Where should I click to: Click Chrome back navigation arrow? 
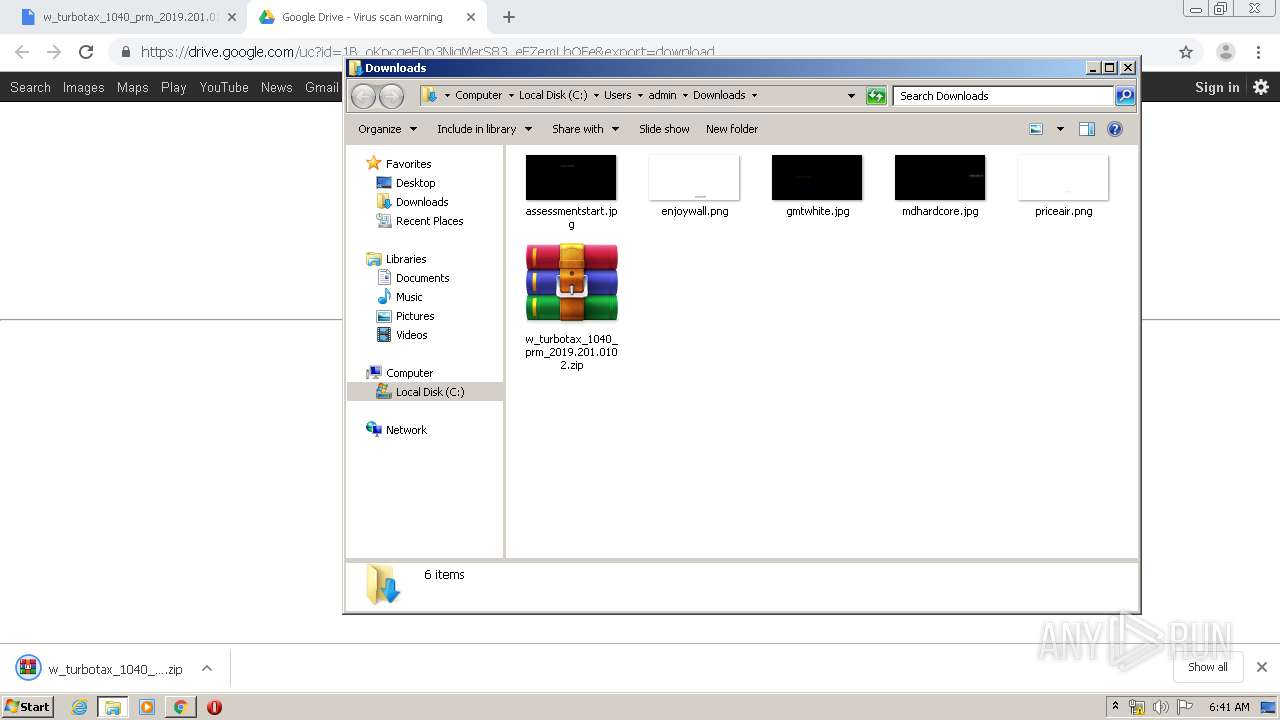[22, 52]
